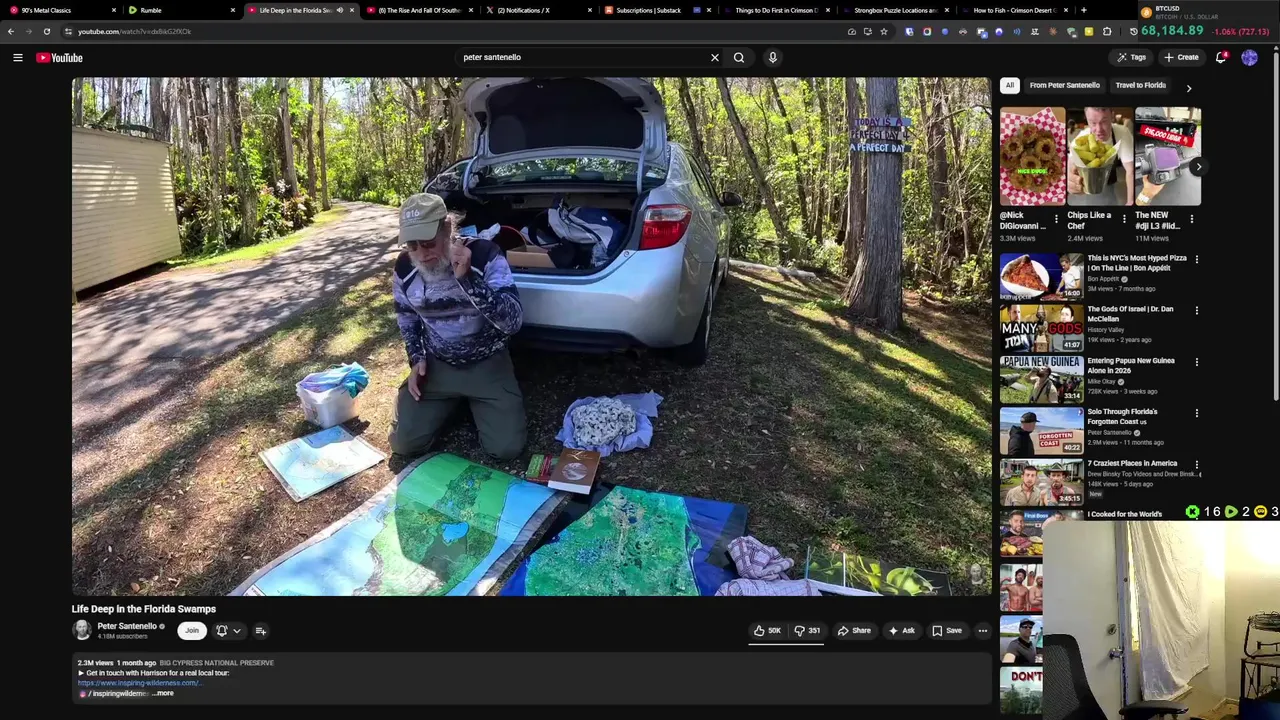Dislike the video (351)
The image size is (1280, 720).
click(x=807, y=631)
